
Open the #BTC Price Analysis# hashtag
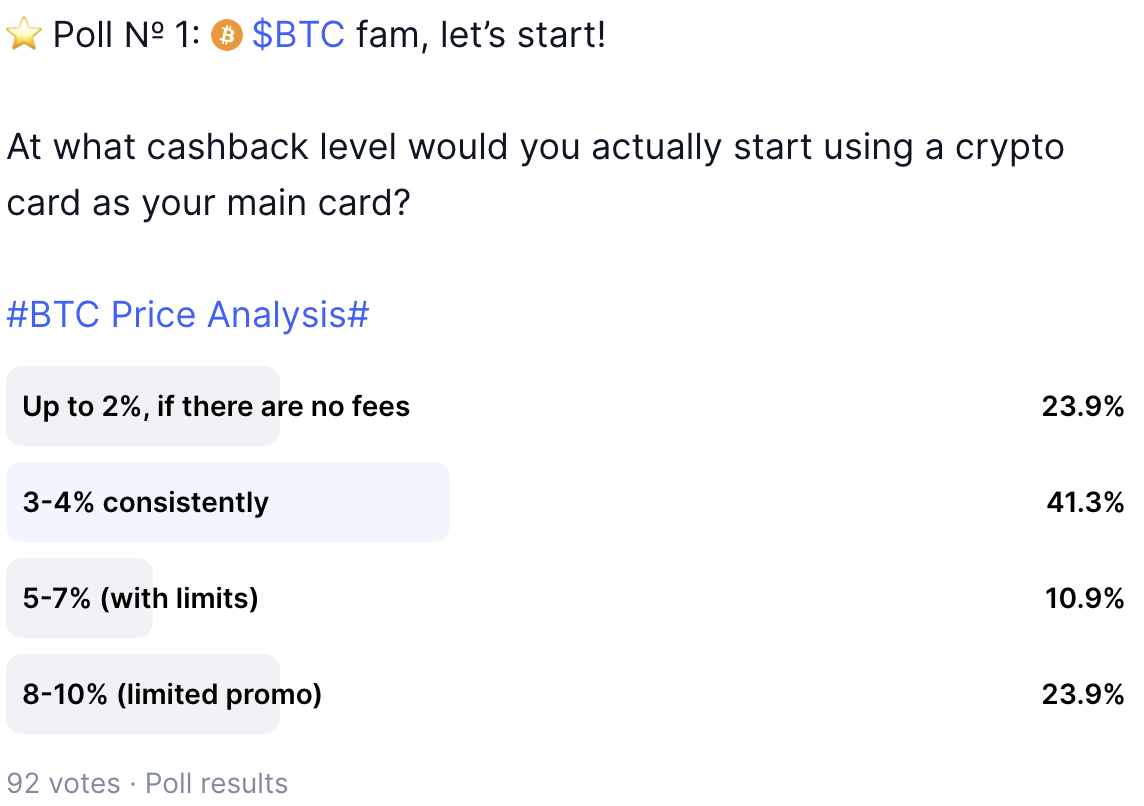(188, 315)
